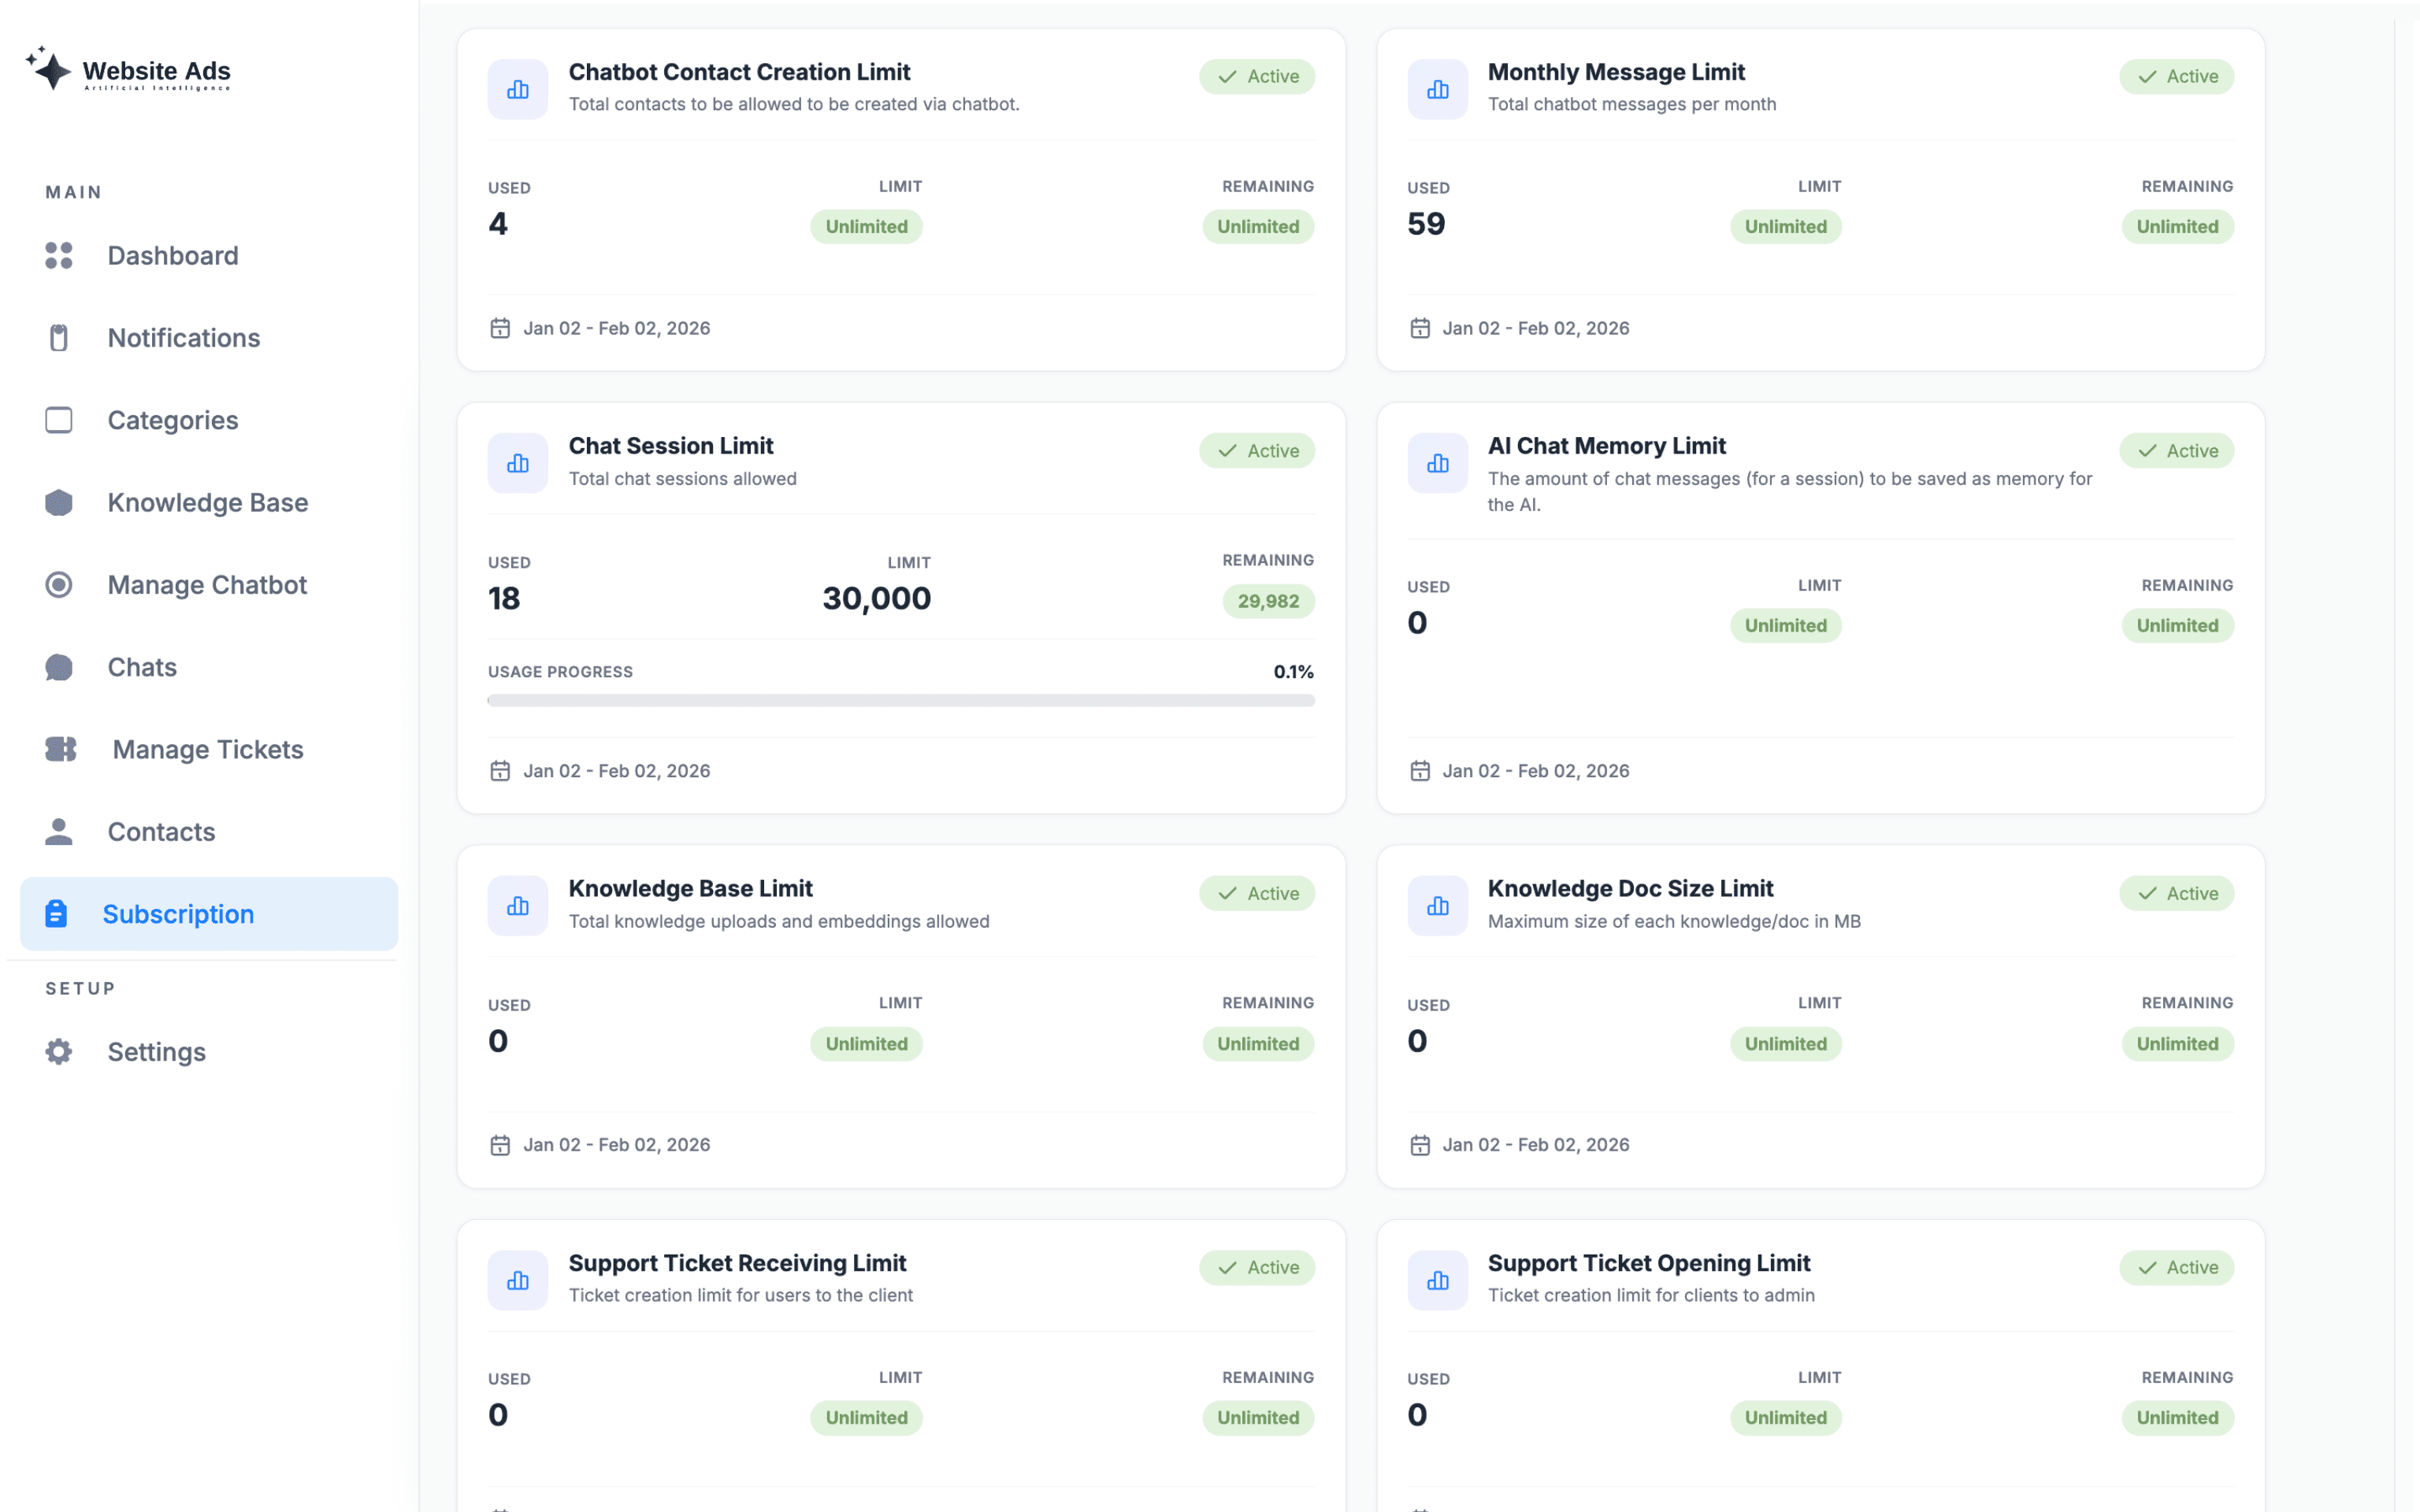The height and width of the screenshot is (1512, 2420).
Task: Click the Contacts person icon
Action: (x=59, y=831)
